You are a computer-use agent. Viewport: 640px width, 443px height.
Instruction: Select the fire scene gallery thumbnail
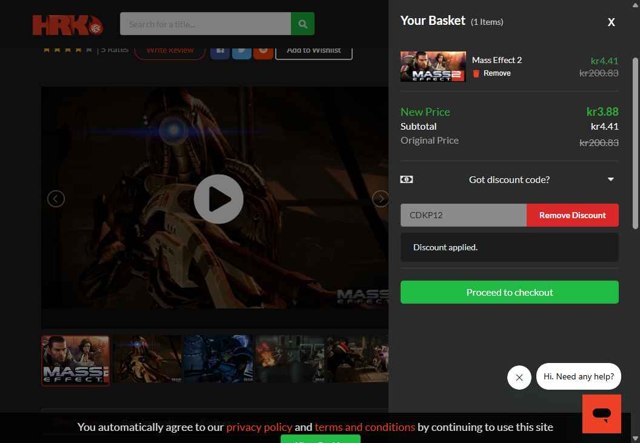point(289,359)
